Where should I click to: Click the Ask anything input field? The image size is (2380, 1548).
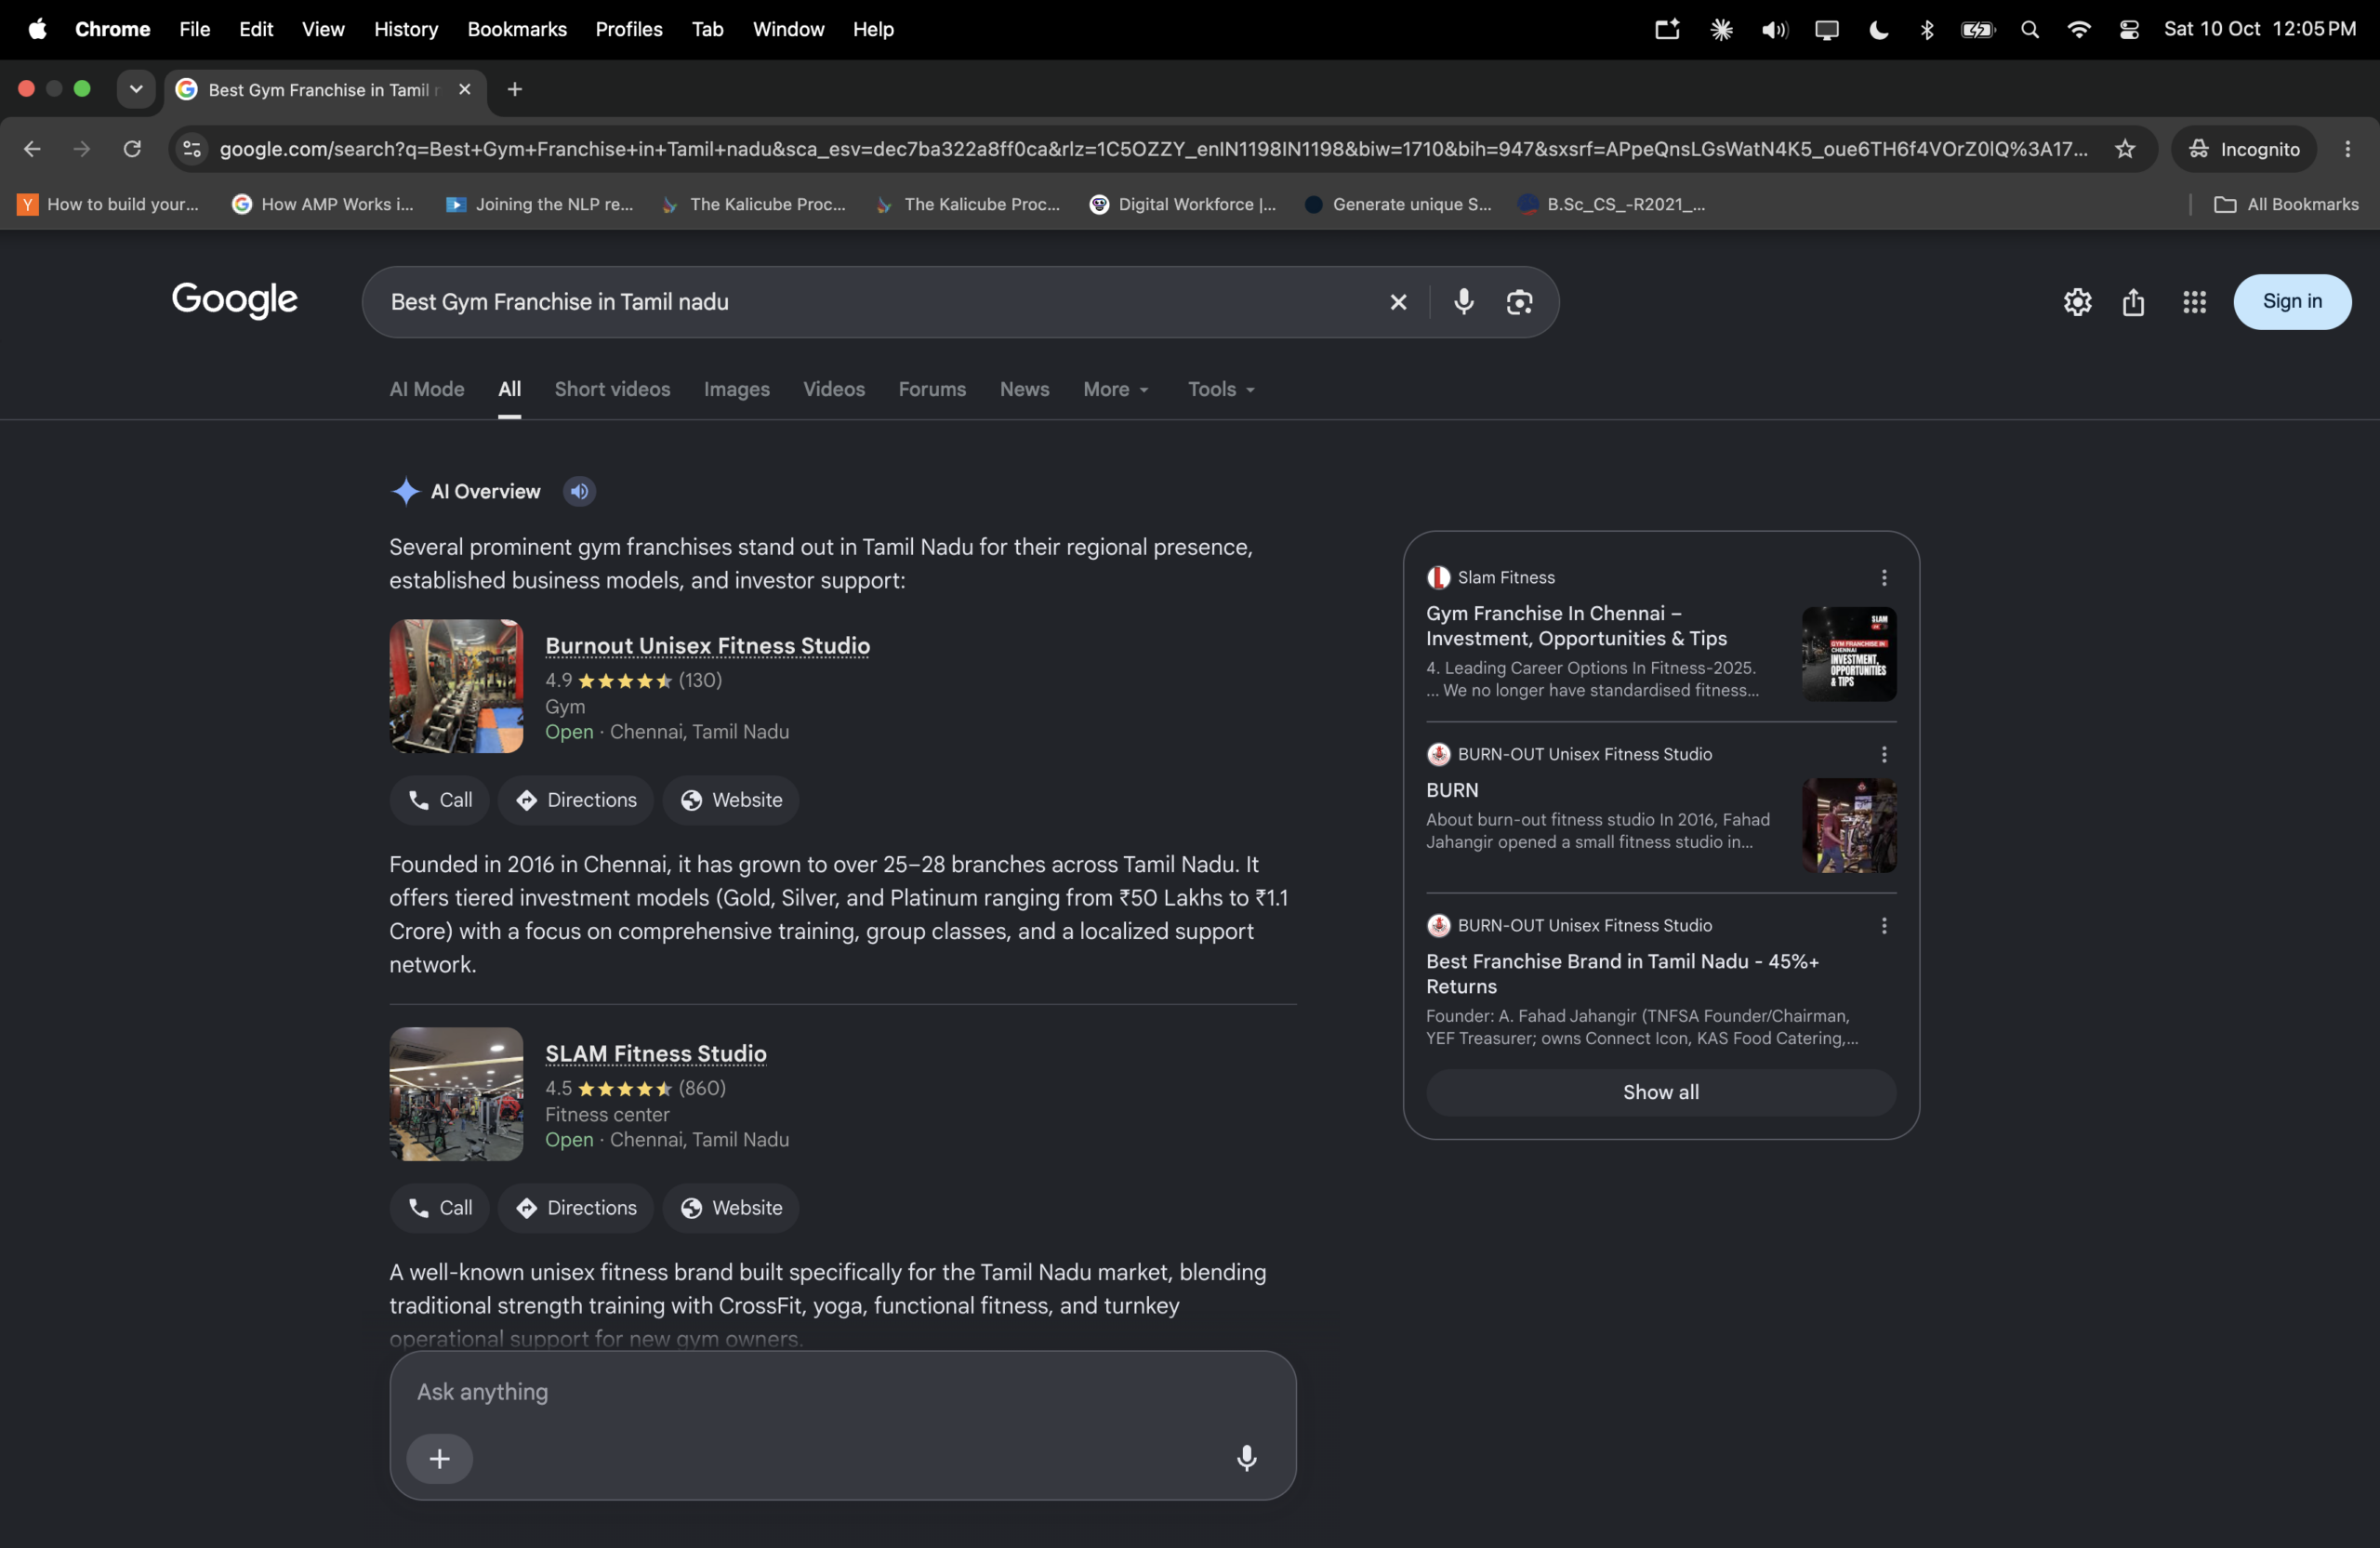coord(842,1391)
